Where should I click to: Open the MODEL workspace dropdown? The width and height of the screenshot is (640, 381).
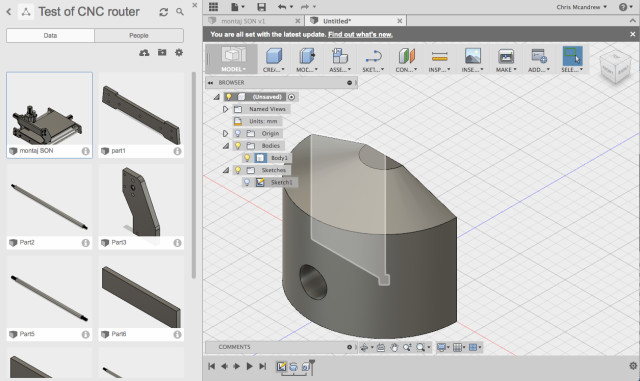click(x=233, y=59)
